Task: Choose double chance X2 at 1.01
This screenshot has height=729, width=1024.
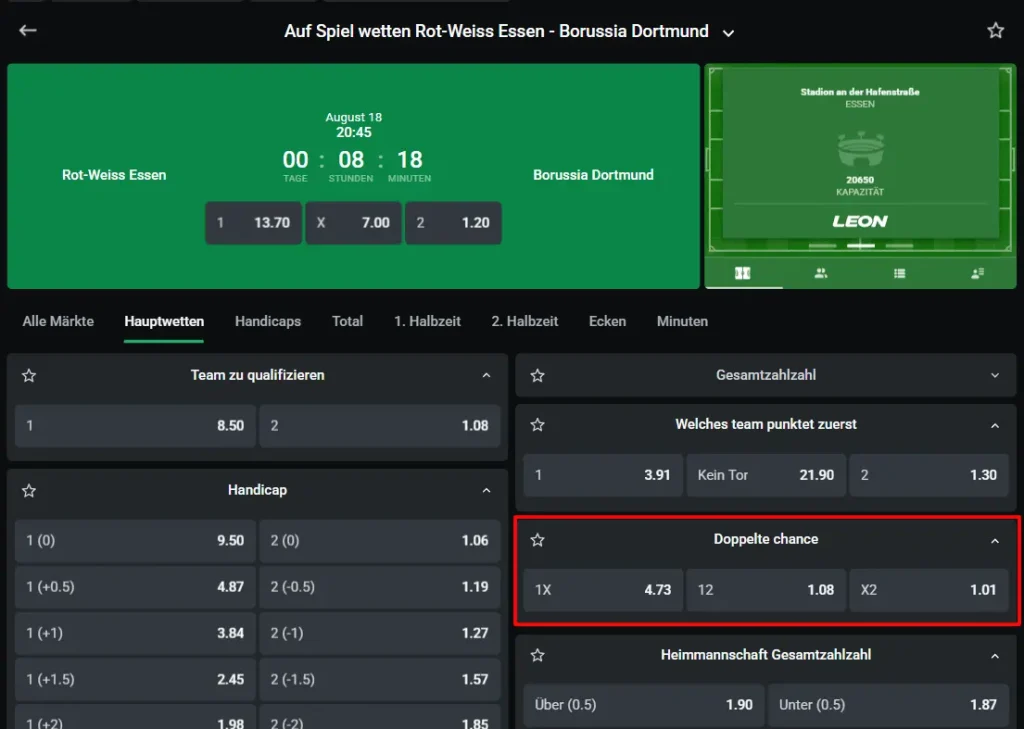Action: point(929,590)
